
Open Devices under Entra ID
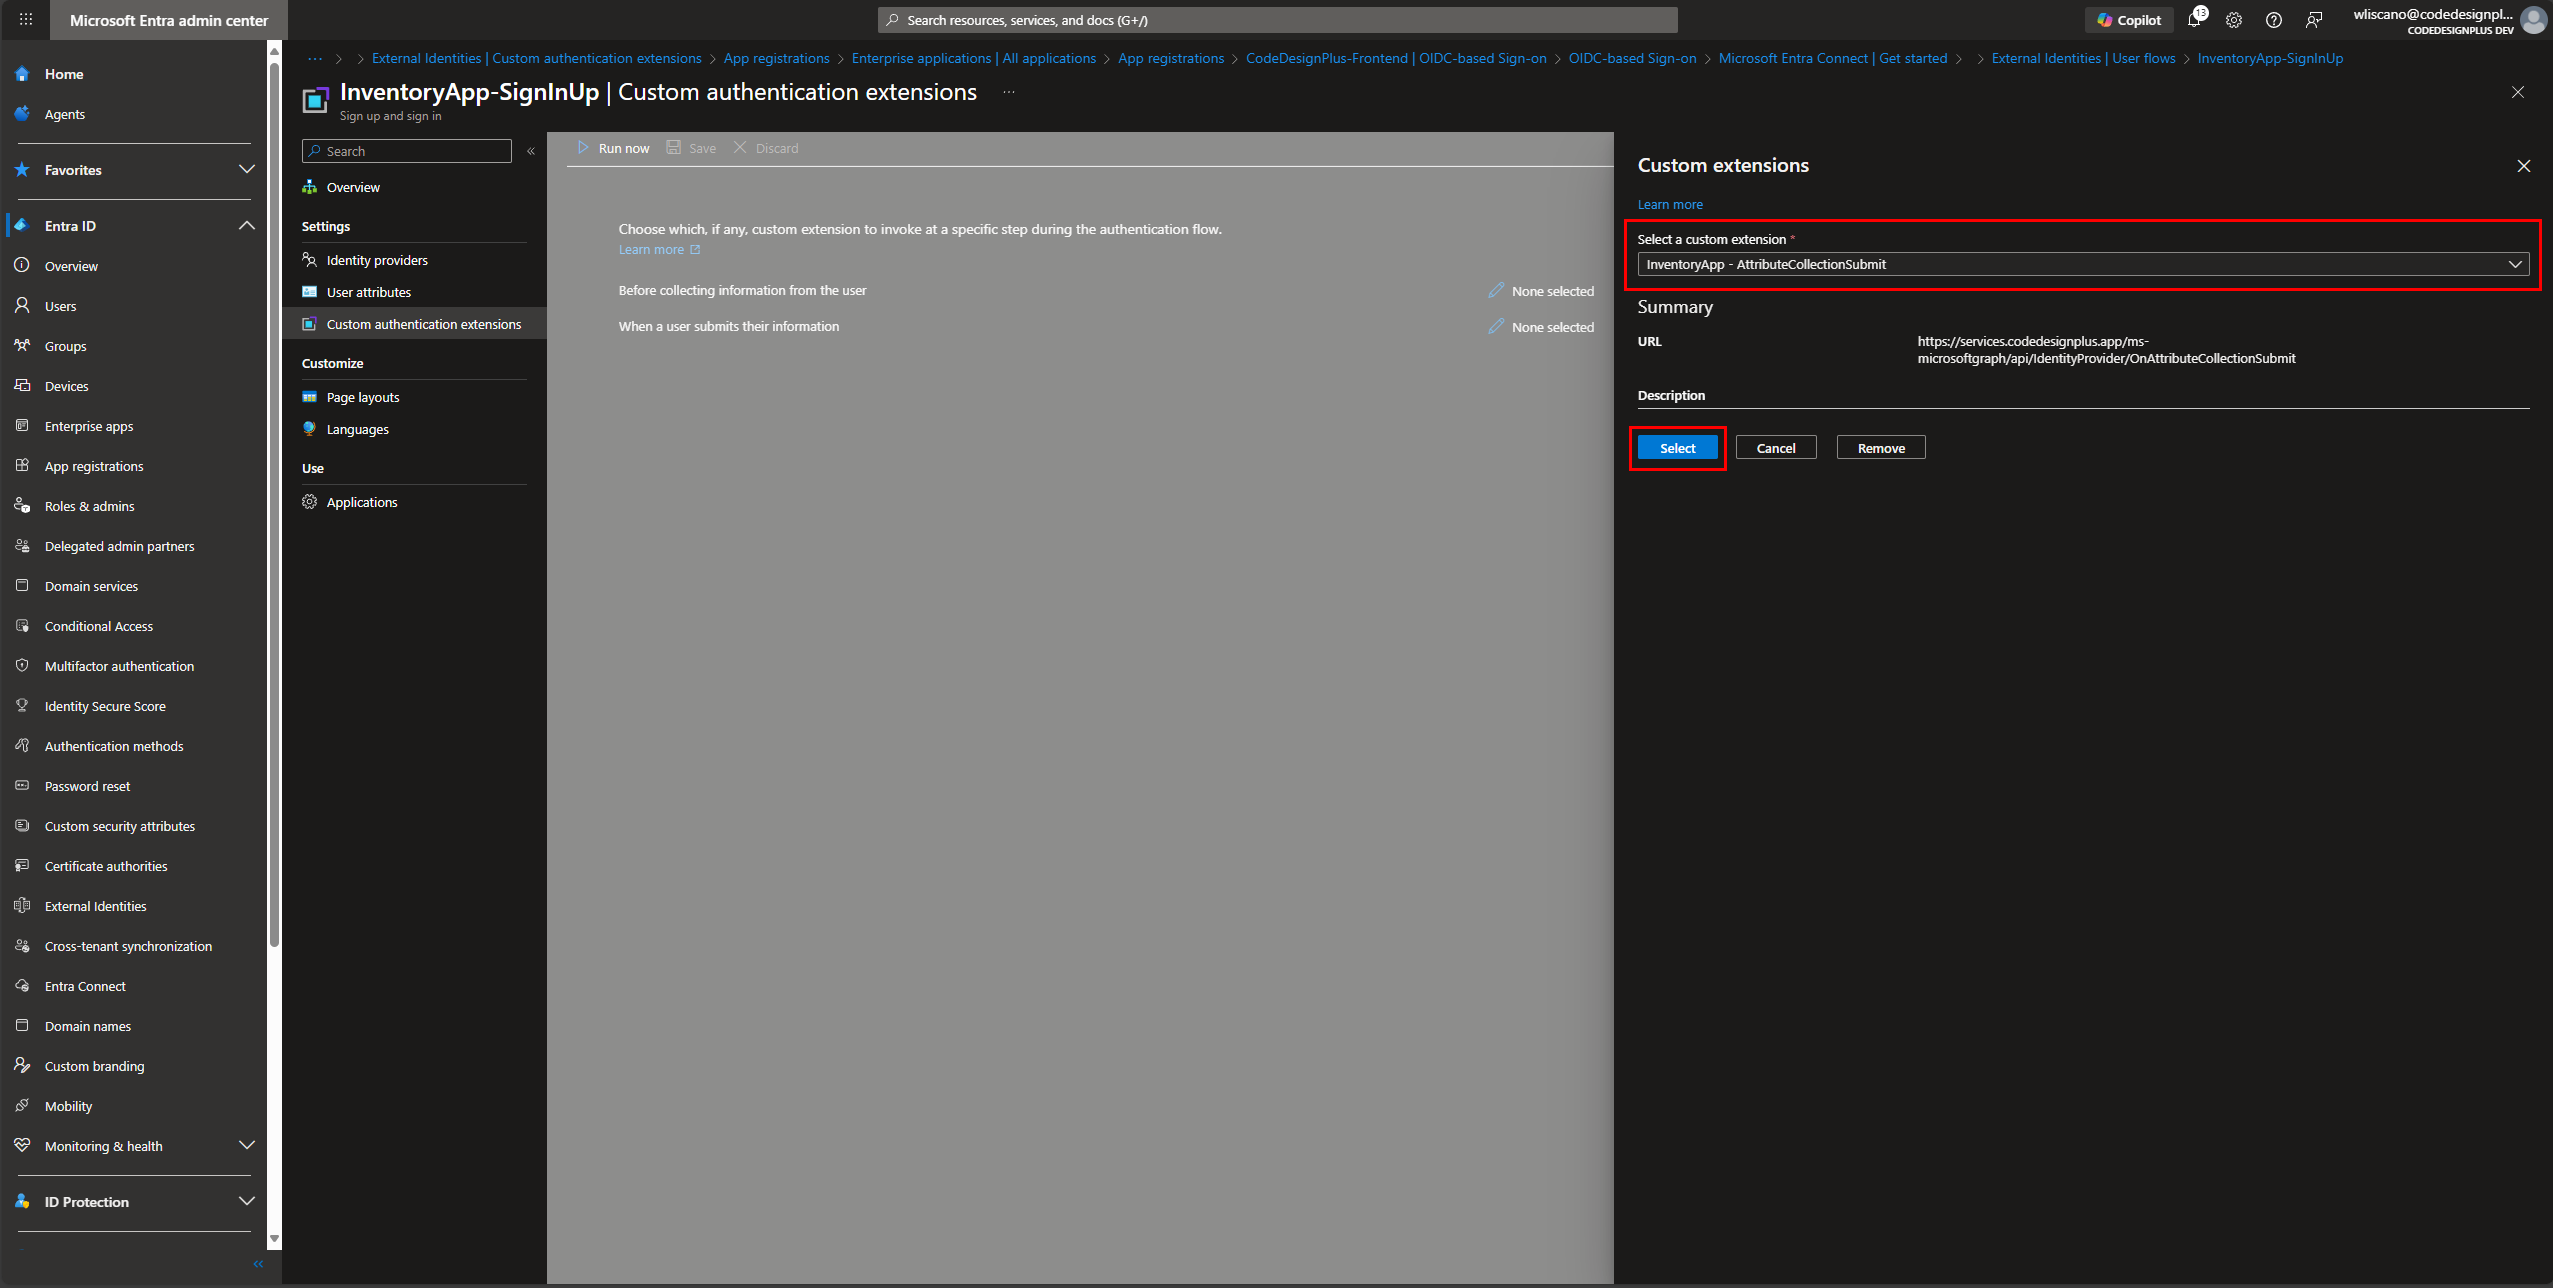66,386
